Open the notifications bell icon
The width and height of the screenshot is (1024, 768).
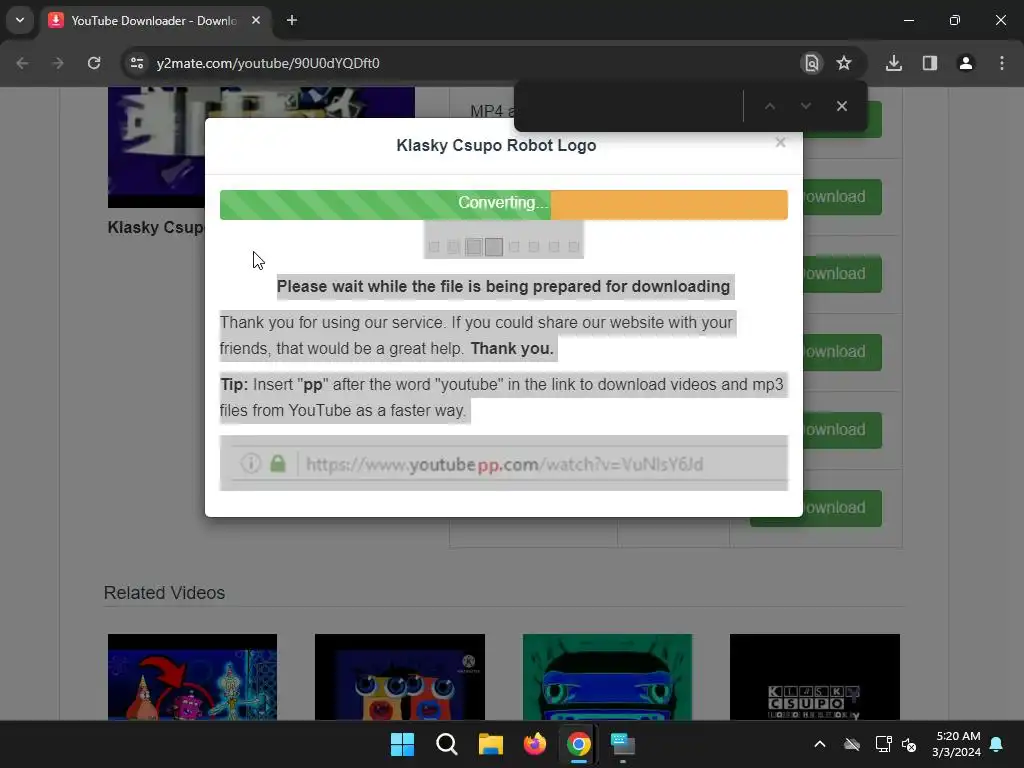coord(997,744)
